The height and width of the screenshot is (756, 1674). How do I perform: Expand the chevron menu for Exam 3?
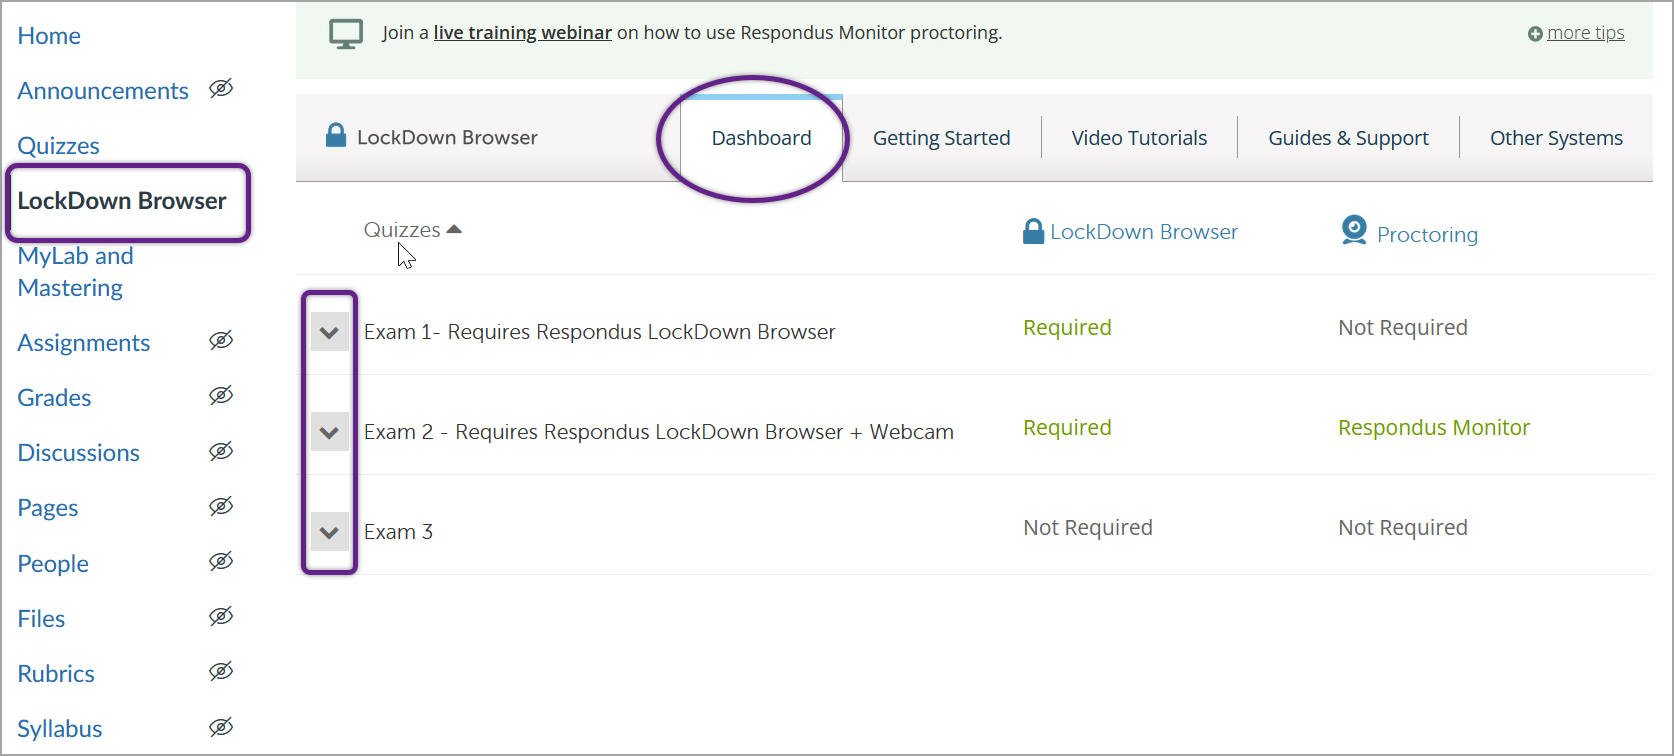(329, 532)
